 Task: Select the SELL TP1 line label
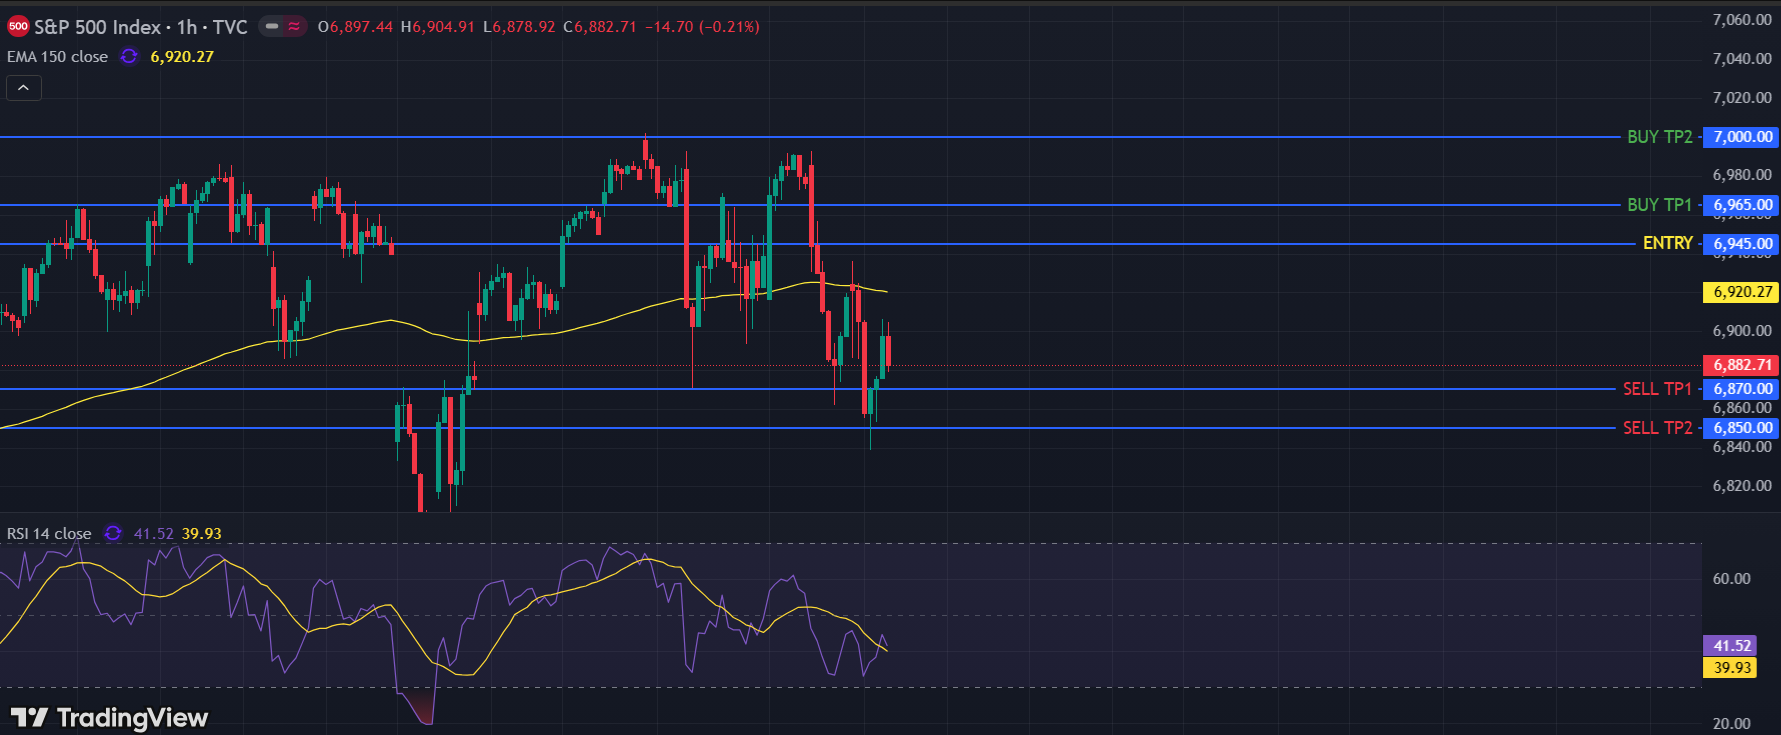(x=1657, y=389)
